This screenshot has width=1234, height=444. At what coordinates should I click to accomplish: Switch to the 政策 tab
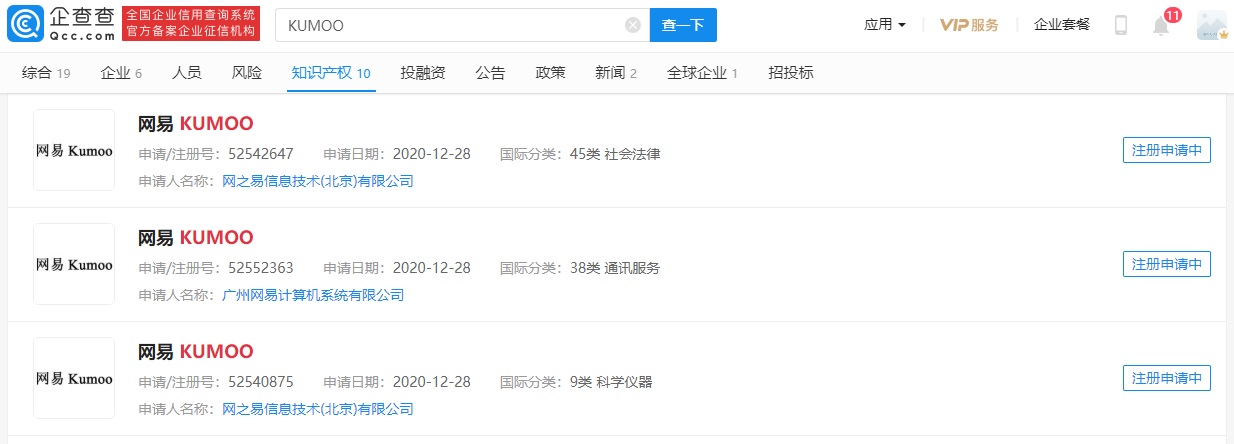click(x=550, y=72)
